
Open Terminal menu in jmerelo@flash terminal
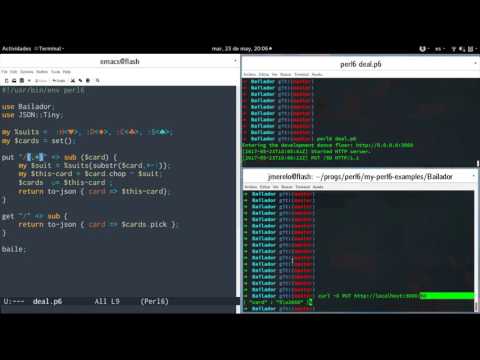point(303,187)
